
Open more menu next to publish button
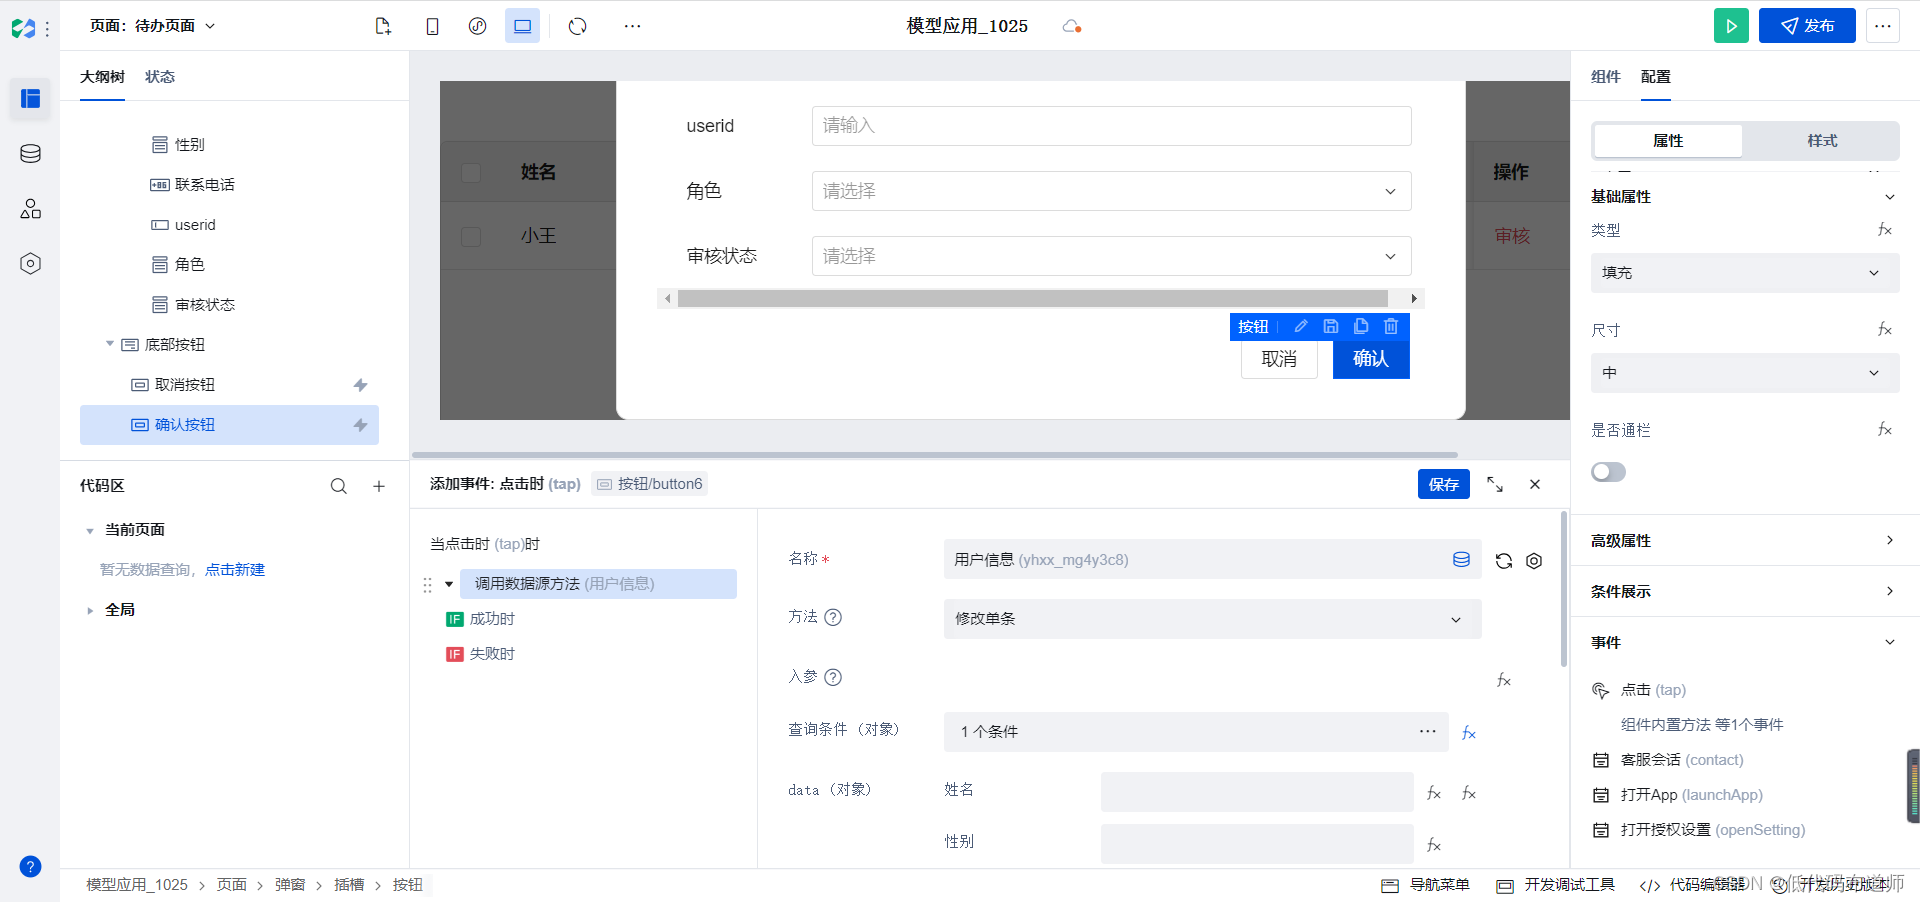pyautogui.click(x=1882, y=26)
